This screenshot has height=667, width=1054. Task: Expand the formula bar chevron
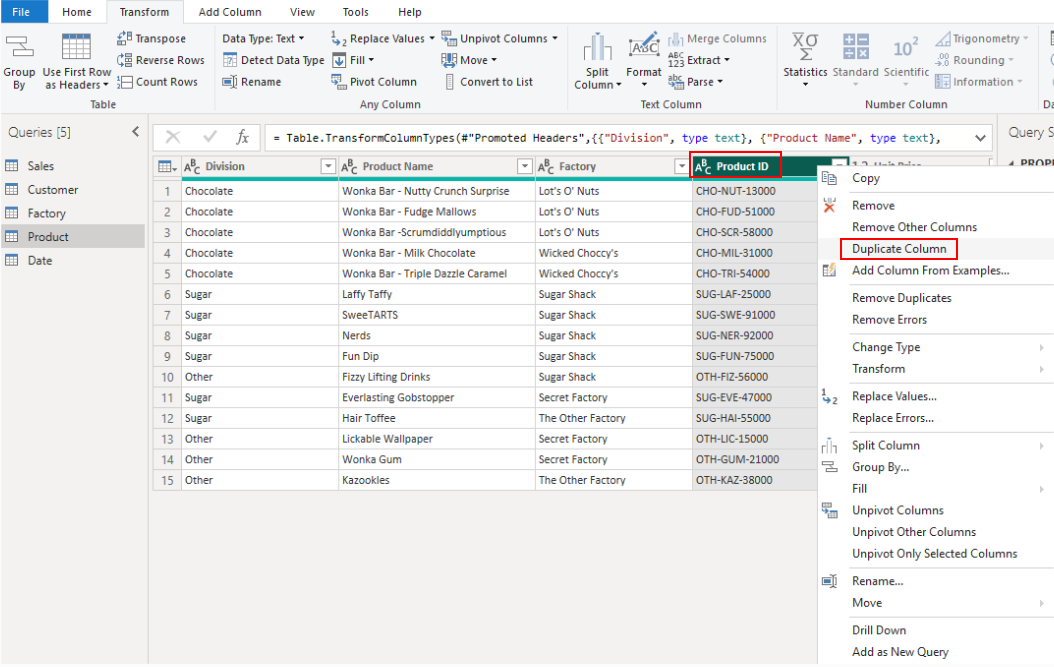[x=980, y=138]
